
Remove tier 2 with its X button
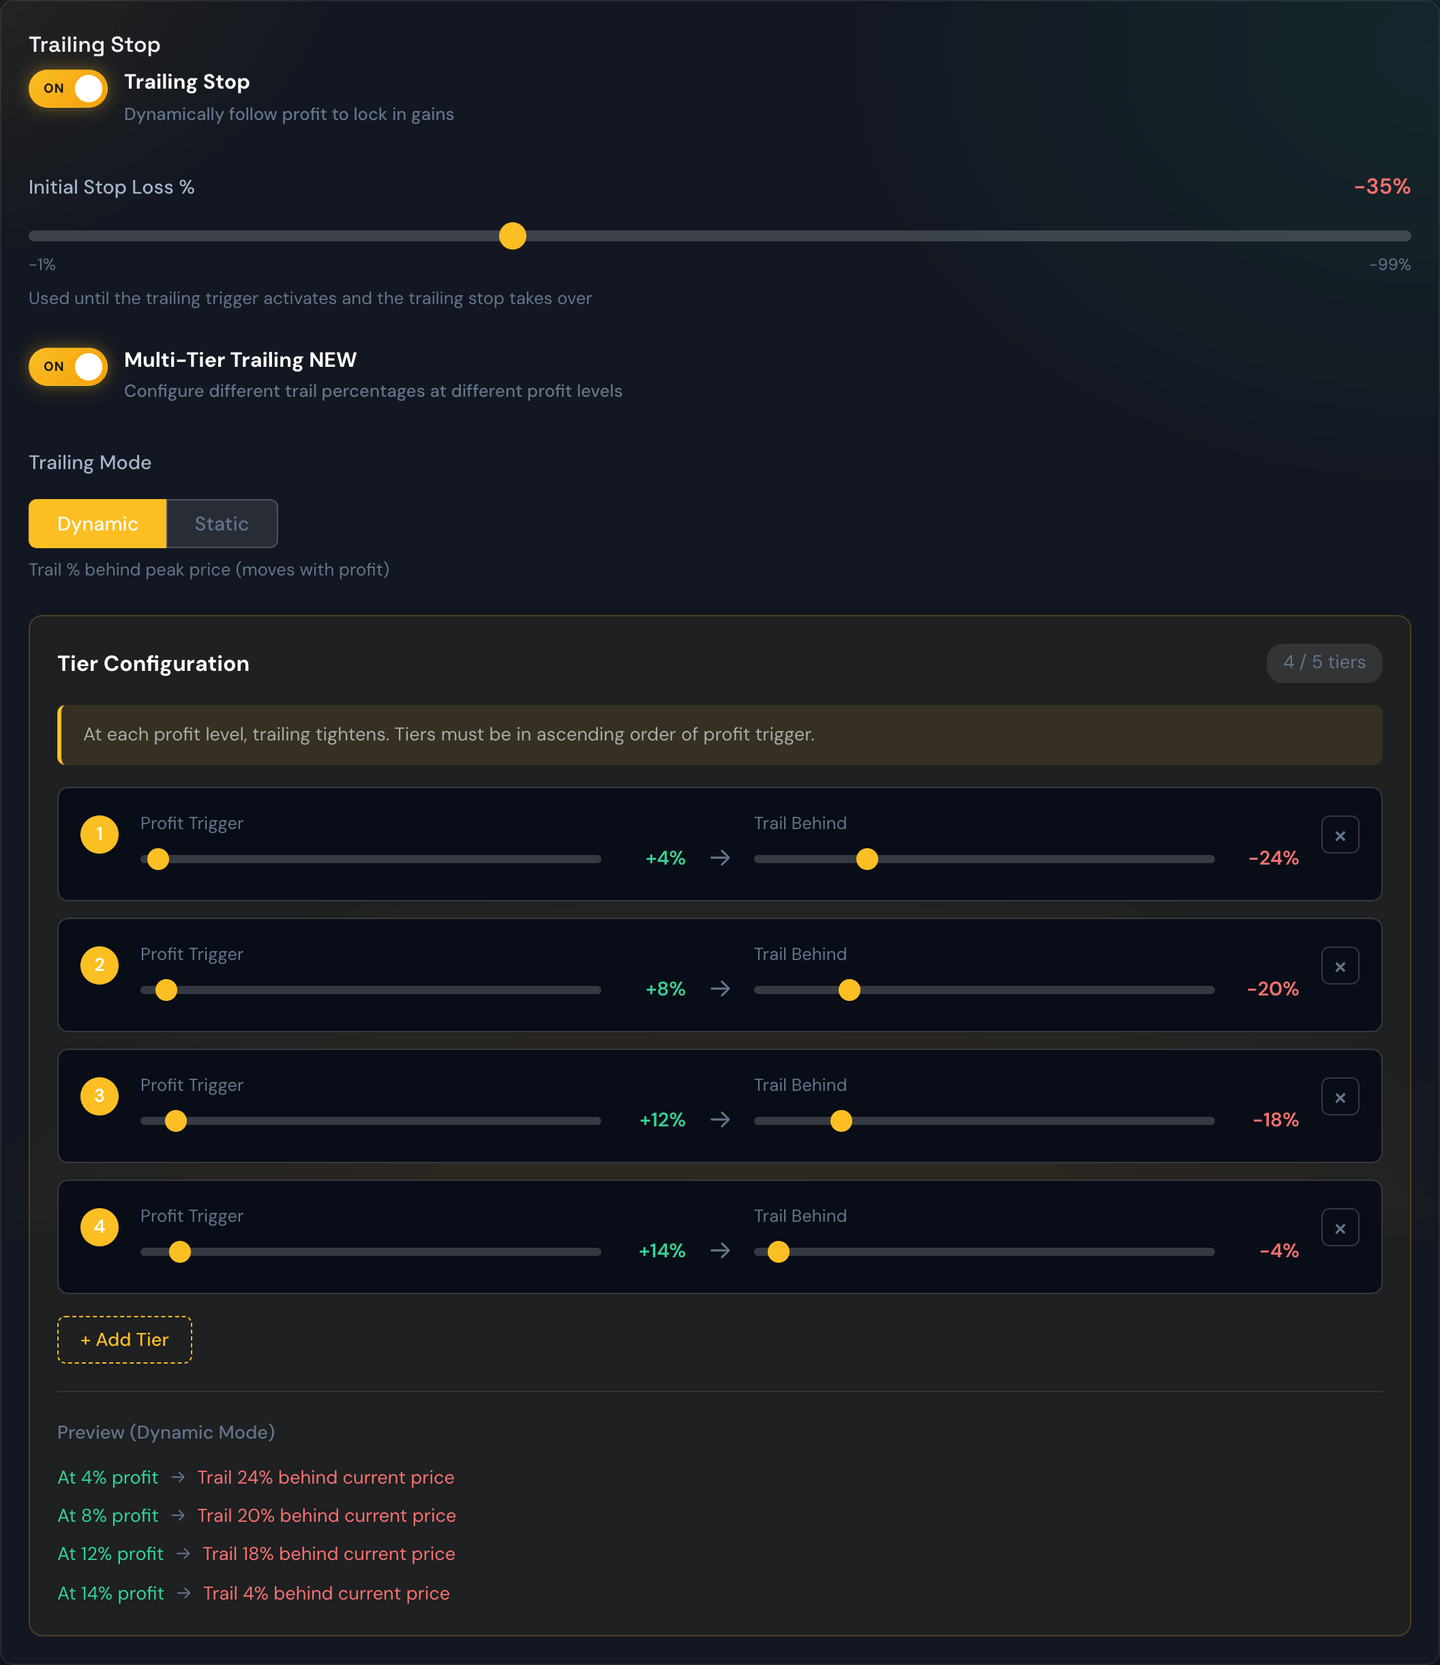(1340, 966)
